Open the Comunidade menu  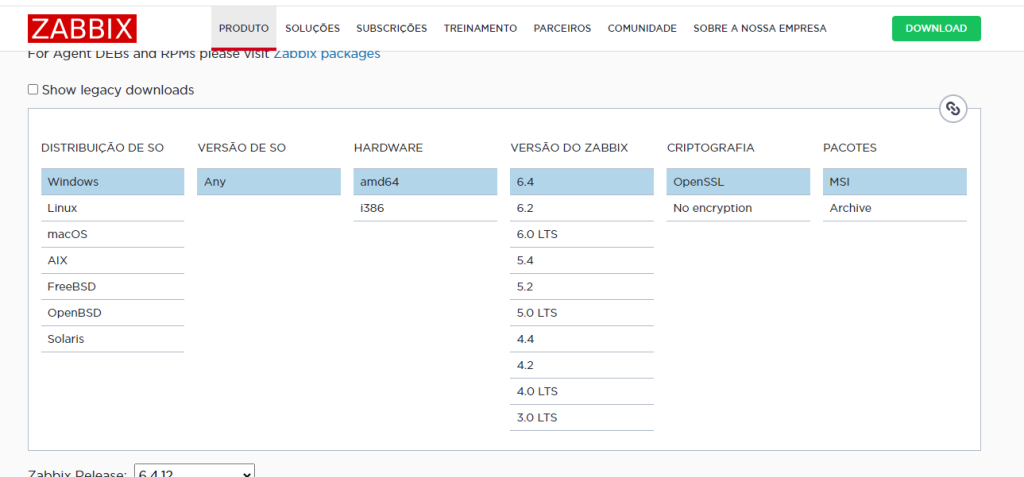coord(641,28)
